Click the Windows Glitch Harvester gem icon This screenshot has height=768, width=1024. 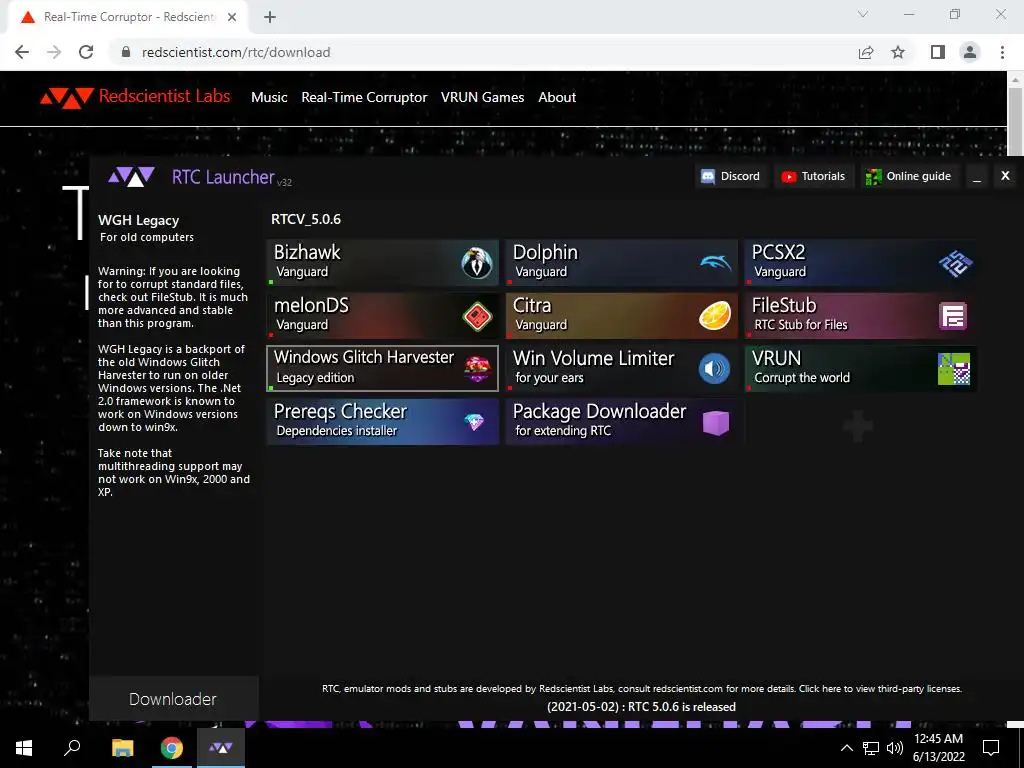pyautogui.click(x=477, y=369)
